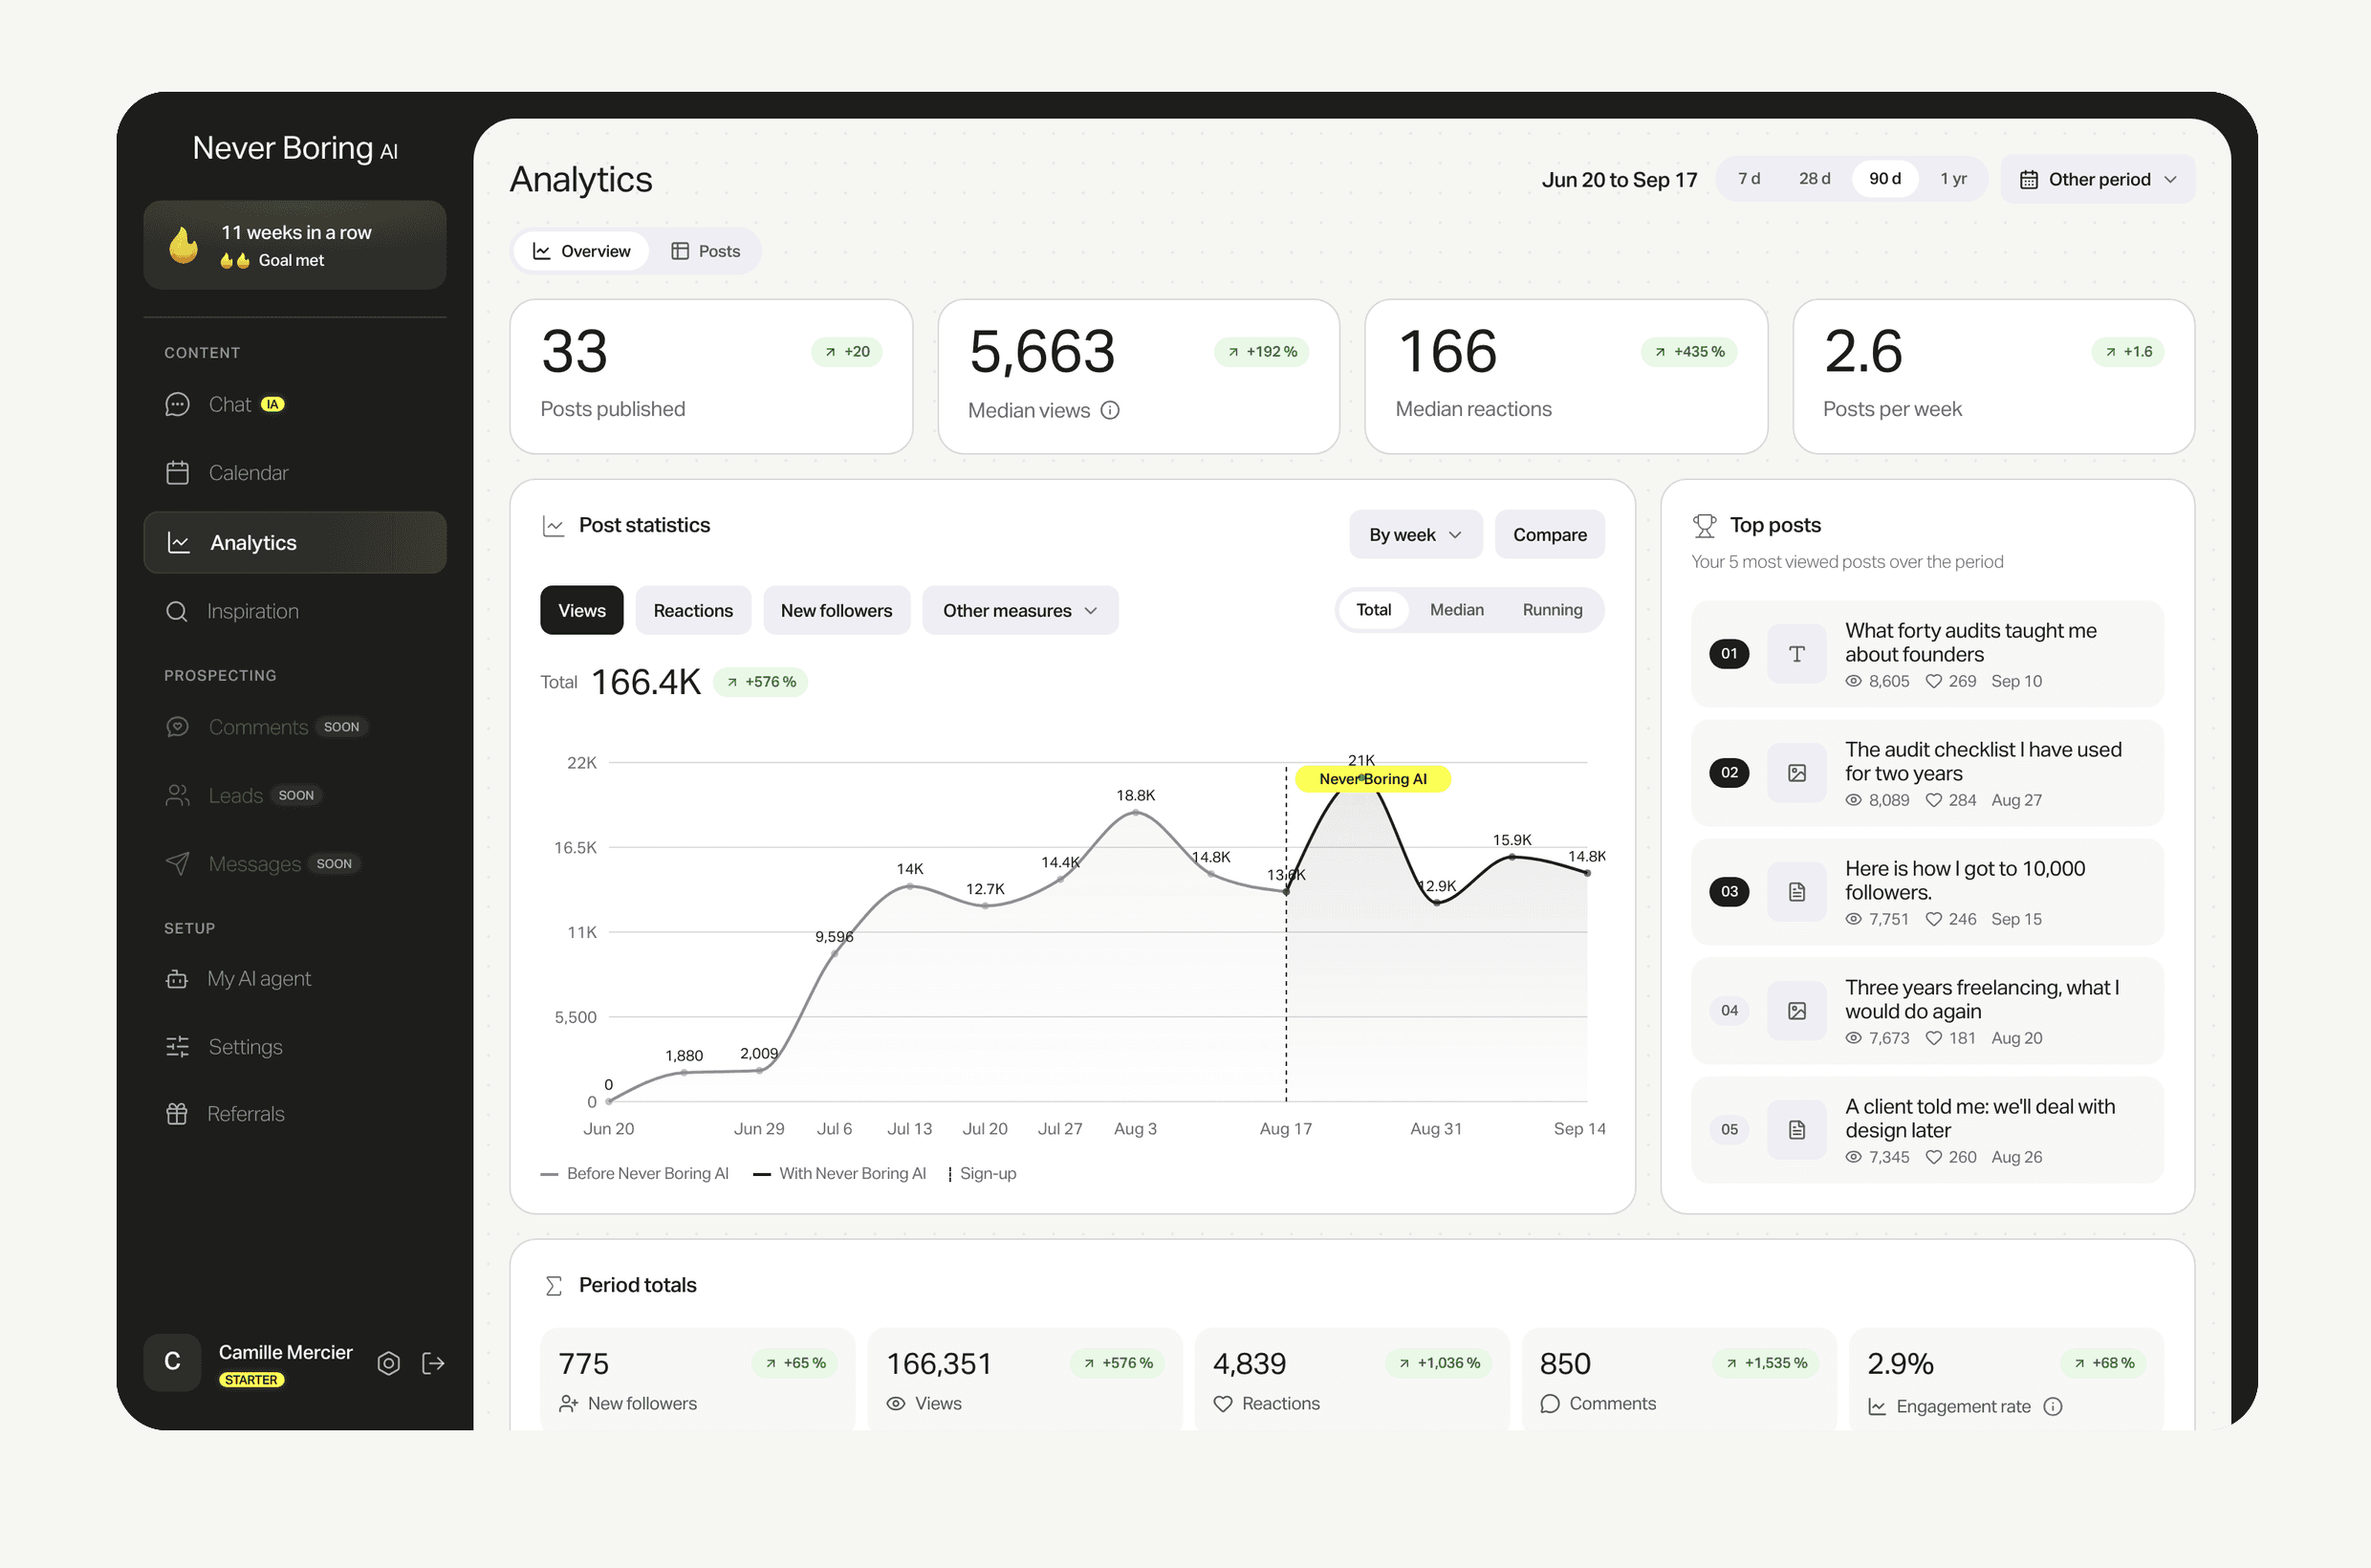Image resolution: width=2371 pixels, height=1568 pixels.
Task: Show the New followers metric
Action: tap(836, 610)
